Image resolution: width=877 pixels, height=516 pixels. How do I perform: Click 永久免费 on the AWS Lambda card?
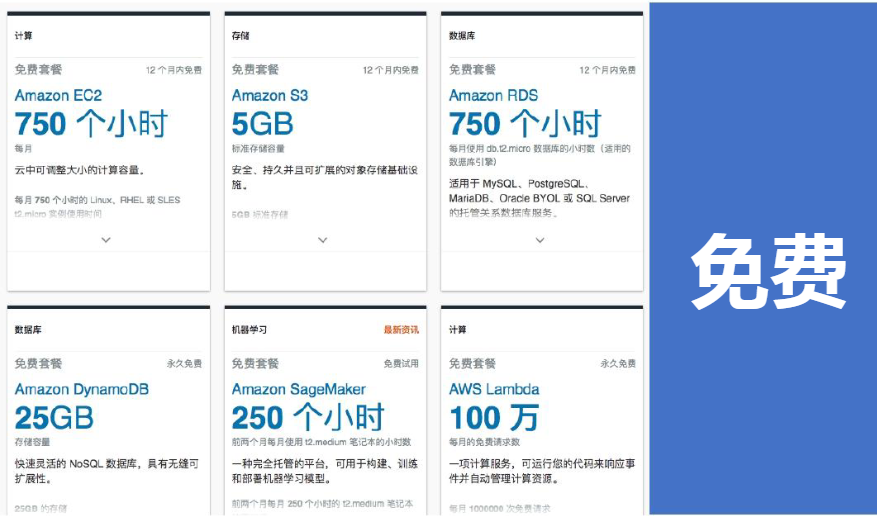(618, 364)
